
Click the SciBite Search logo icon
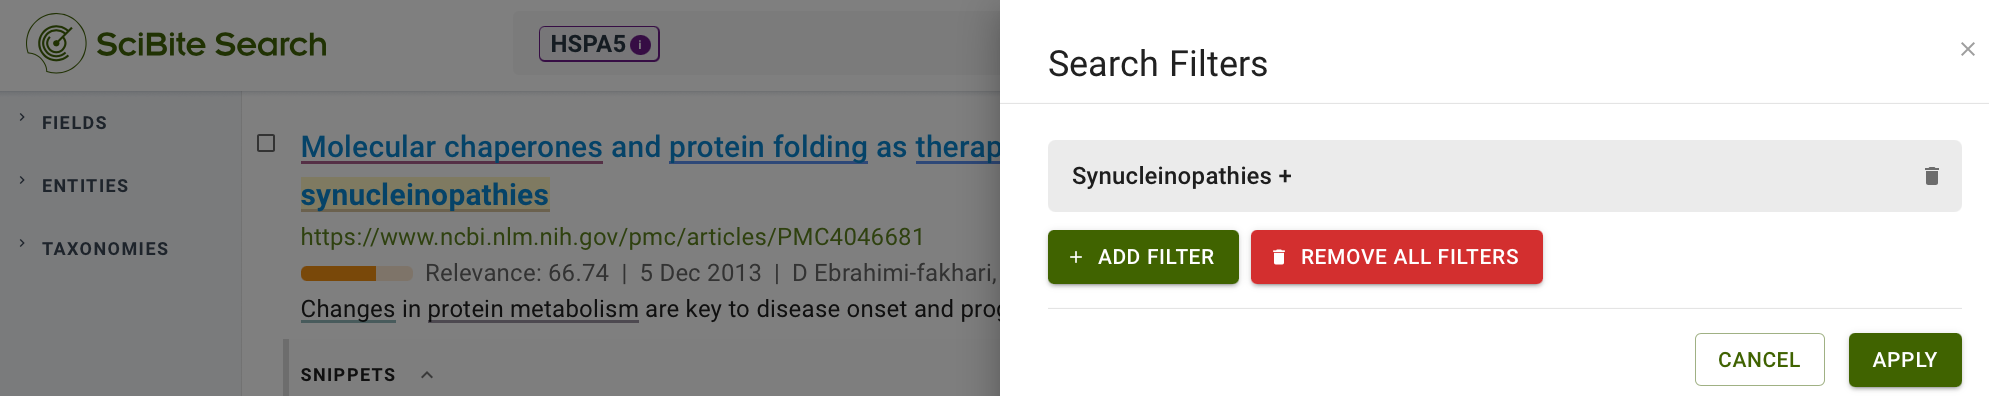click(56, 43)
